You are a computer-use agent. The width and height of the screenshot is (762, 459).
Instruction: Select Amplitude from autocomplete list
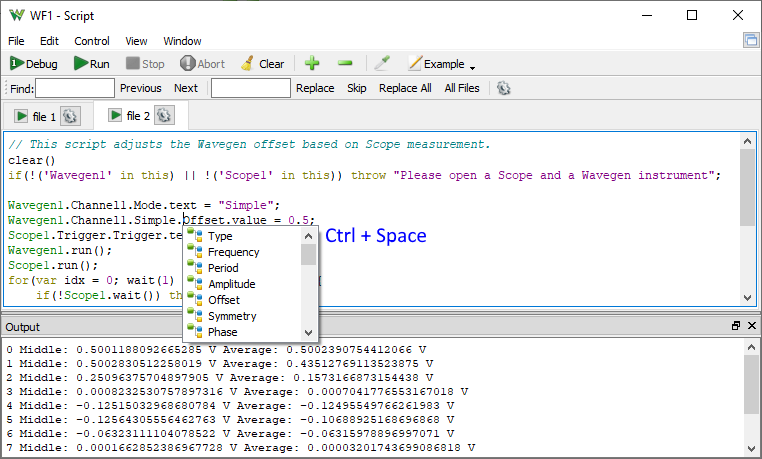[231, 284]
